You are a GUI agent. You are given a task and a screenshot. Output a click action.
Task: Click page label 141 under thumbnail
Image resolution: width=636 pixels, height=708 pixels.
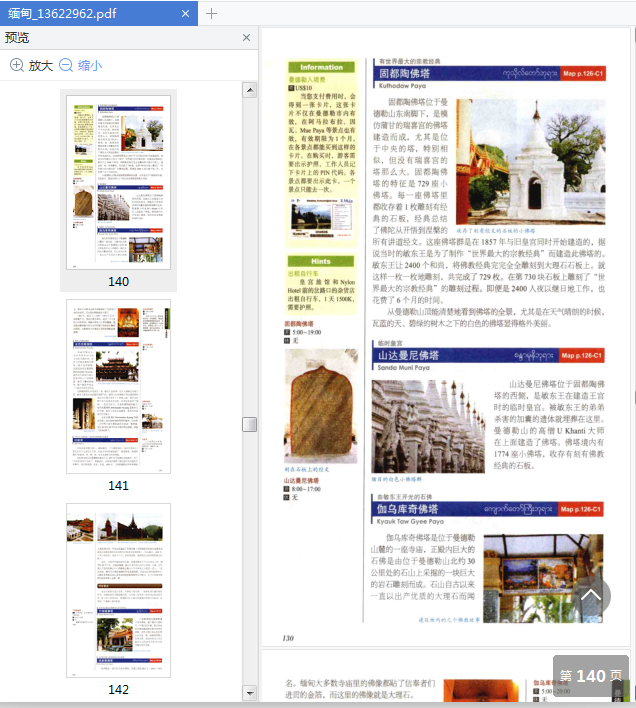tap(118, 485)
